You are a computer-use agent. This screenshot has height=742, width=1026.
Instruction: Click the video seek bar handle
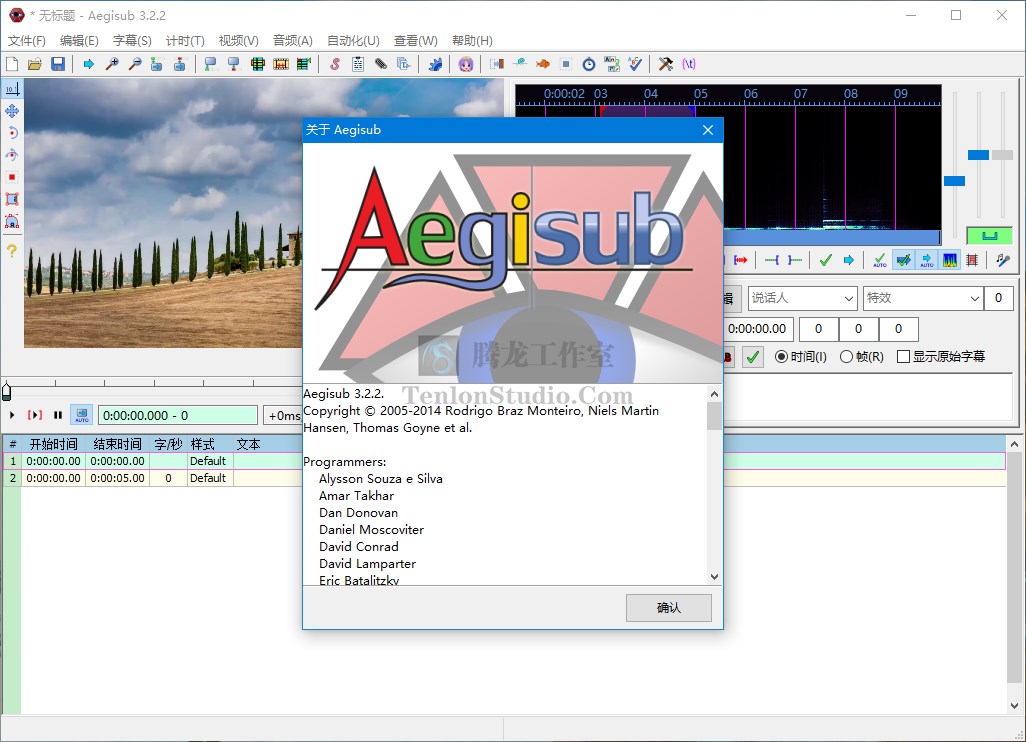click(7, 391)
